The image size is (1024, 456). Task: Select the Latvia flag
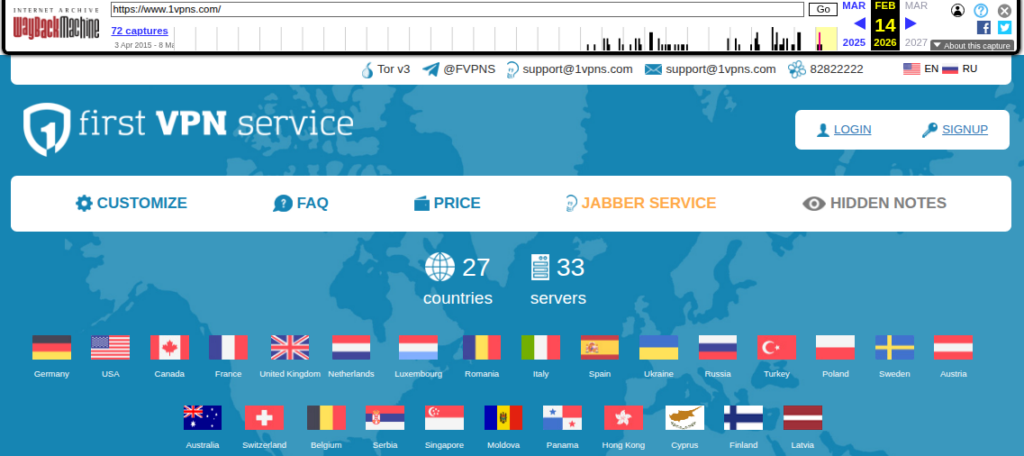[x=803, y=418]
